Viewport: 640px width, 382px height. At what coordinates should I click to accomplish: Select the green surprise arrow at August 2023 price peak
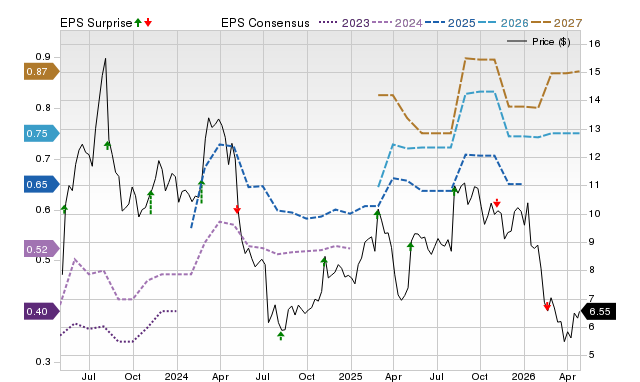pos(107,145)
